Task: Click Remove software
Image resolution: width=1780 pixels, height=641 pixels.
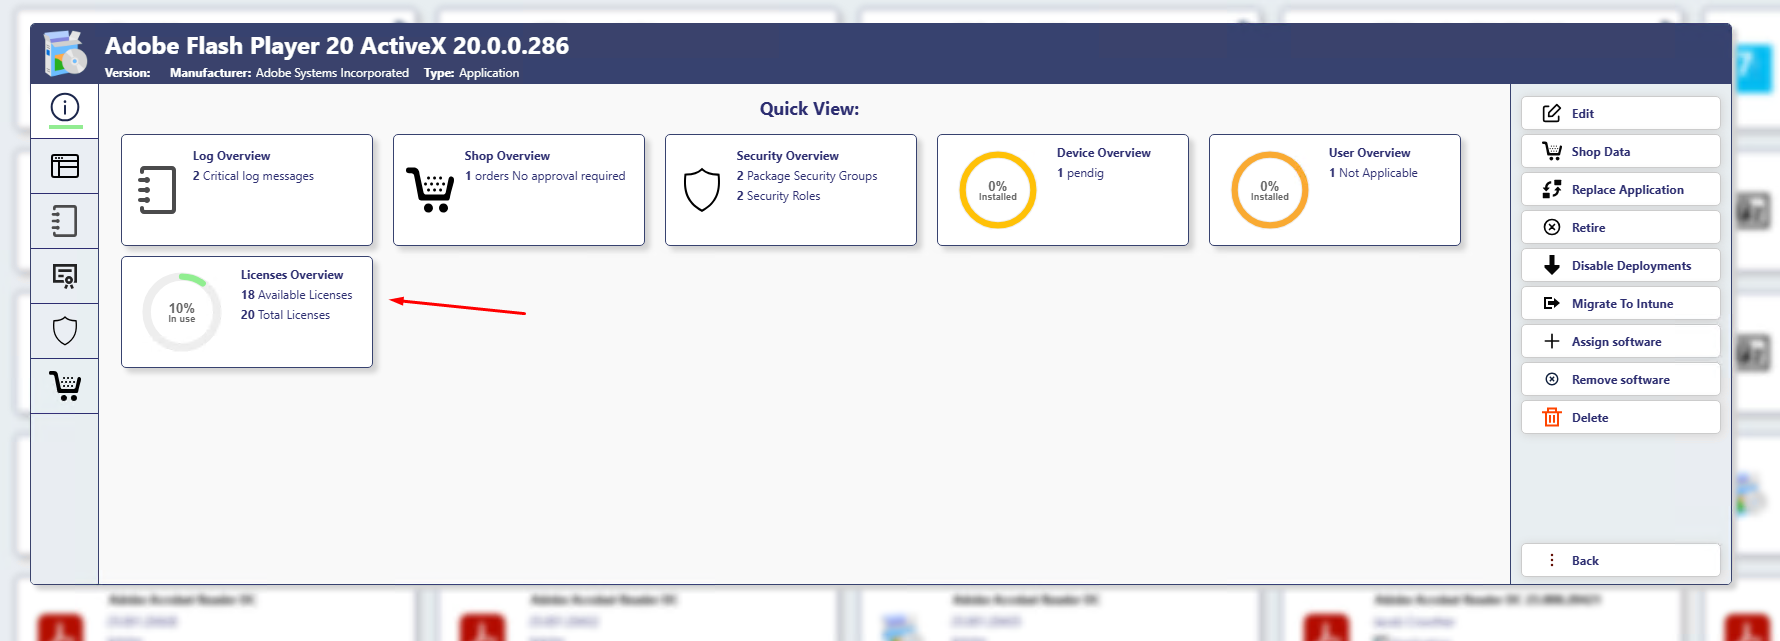Action: coord(1620,380)
